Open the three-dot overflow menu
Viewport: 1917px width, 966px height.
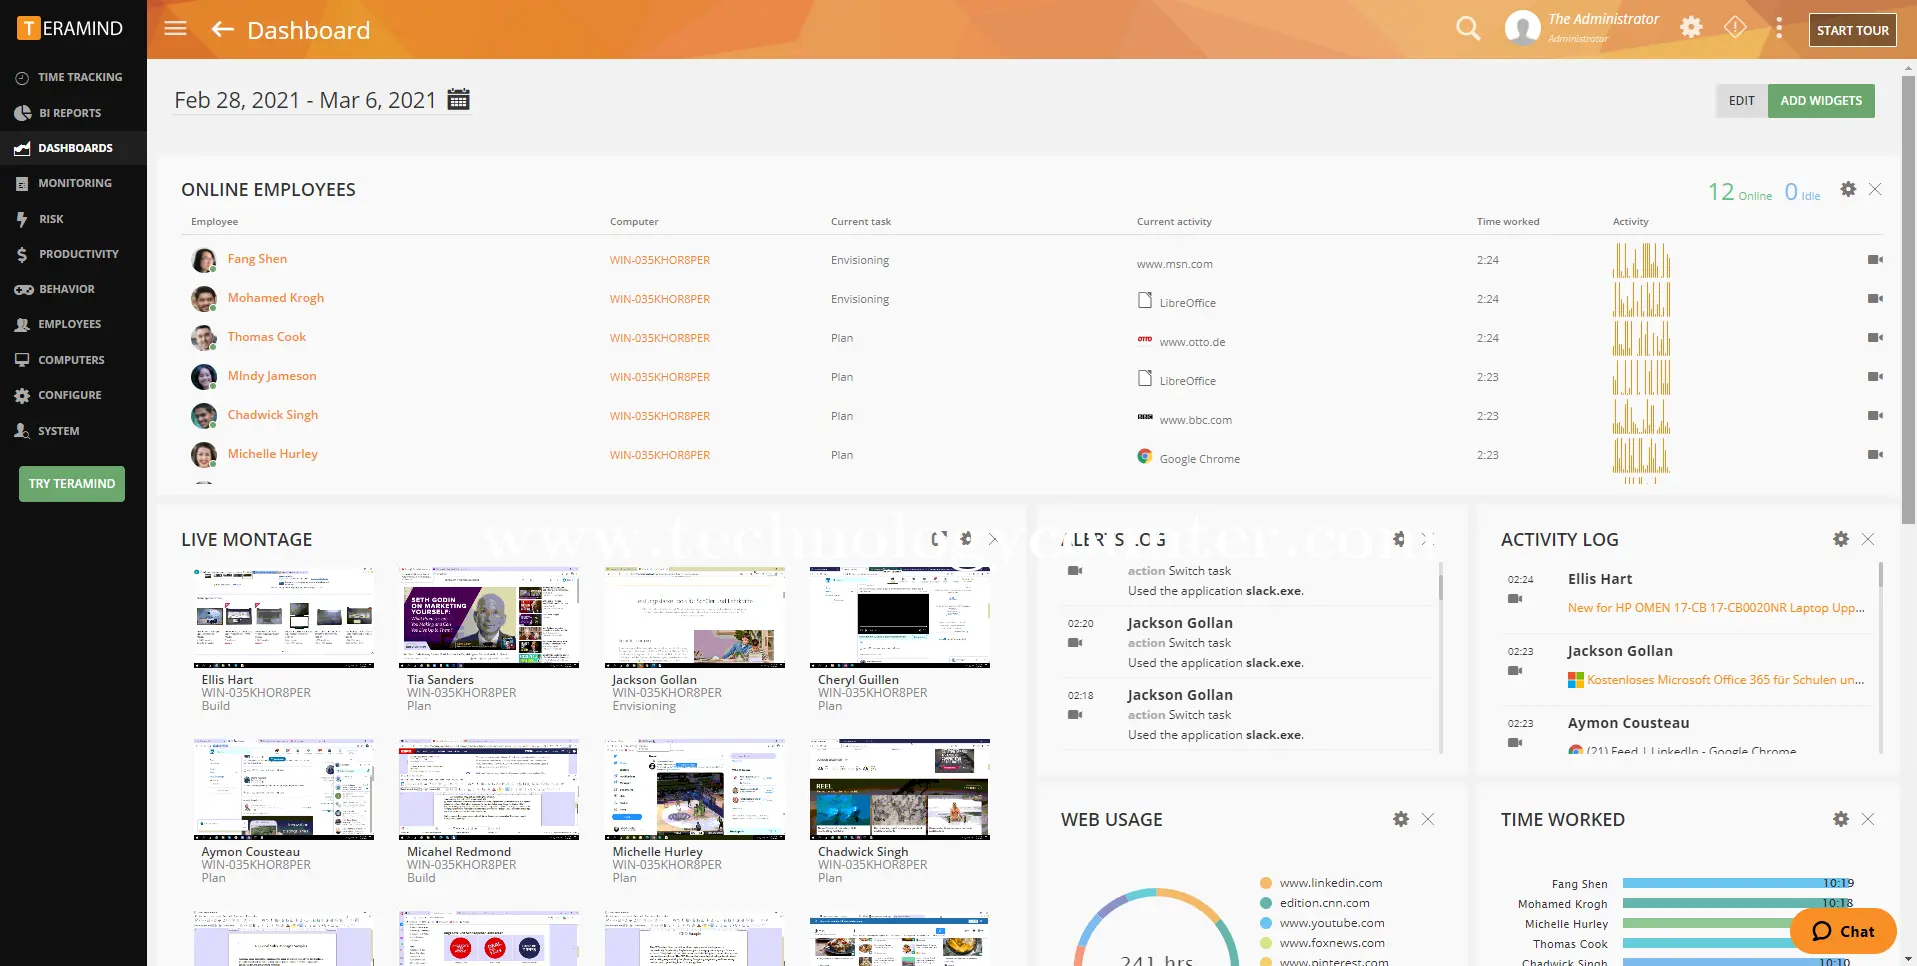tap(1779, 28)
